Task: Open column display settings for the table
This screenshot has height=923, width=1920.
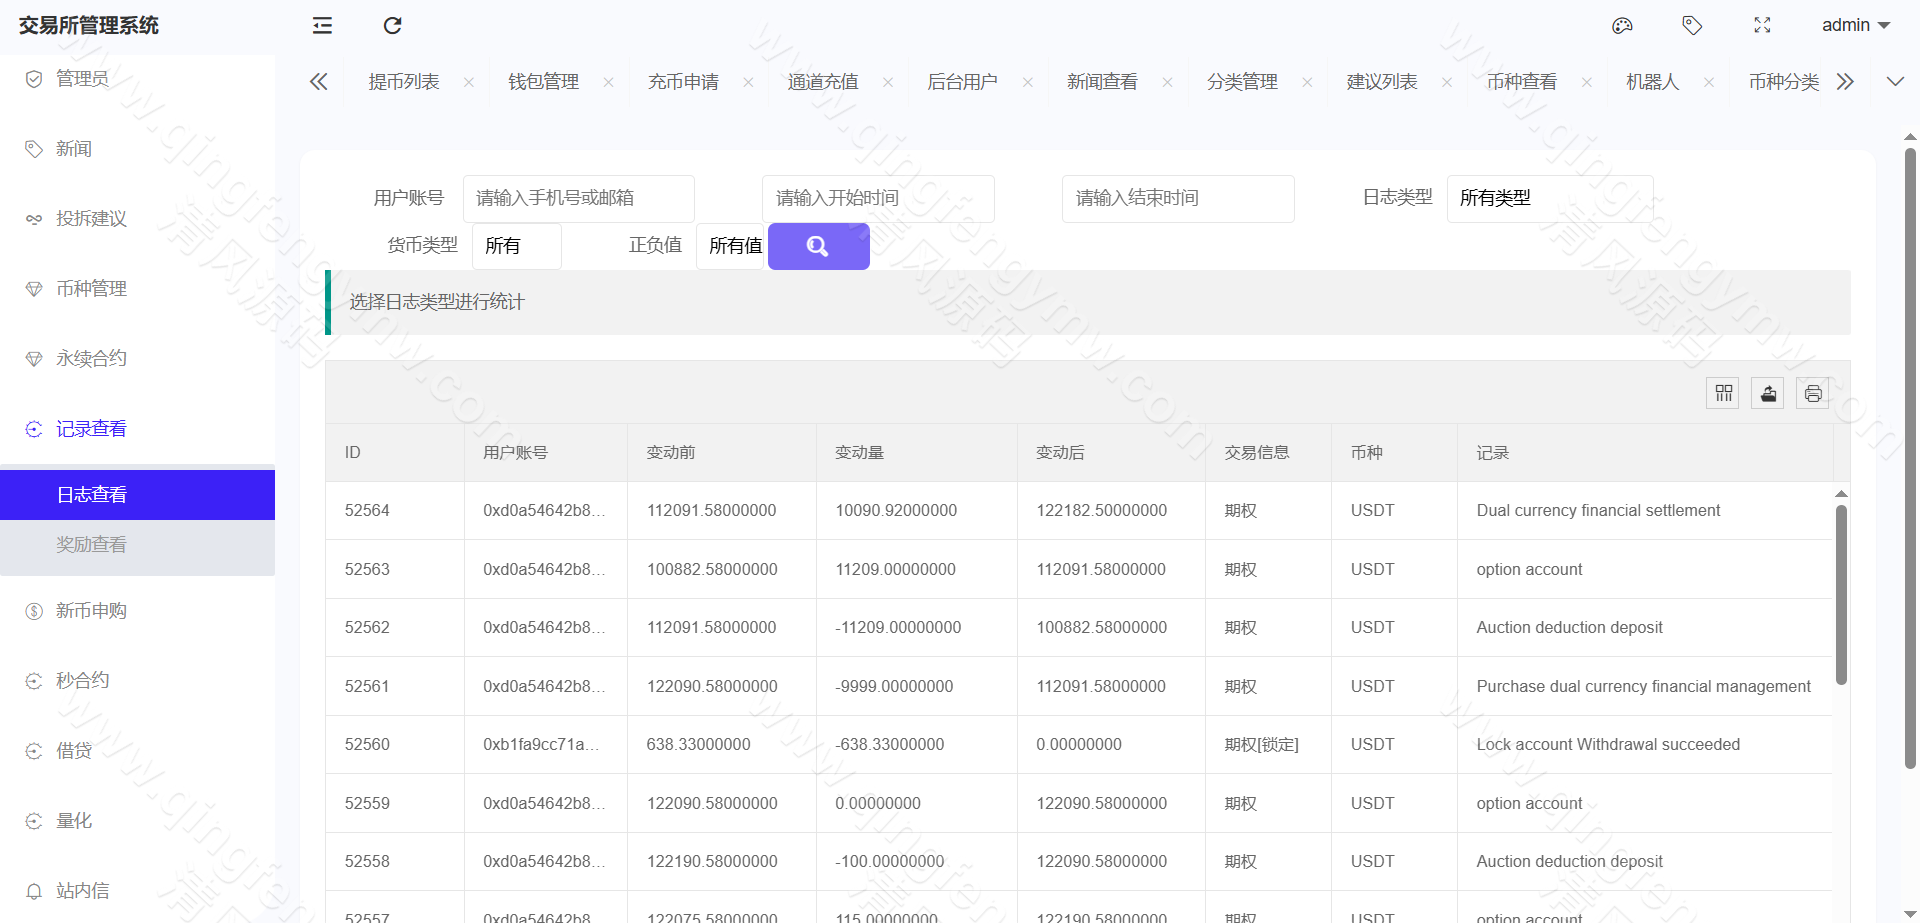Action: pyautogui.click(x=1722, y=393)
